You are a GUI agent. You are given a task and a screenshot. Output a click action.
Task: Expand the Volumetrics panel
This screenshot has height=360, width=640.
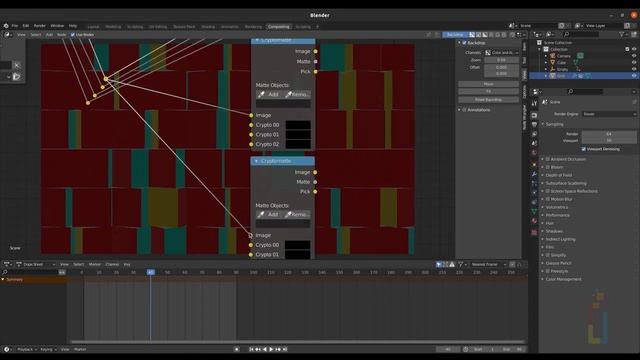click(x=557, y=207)
